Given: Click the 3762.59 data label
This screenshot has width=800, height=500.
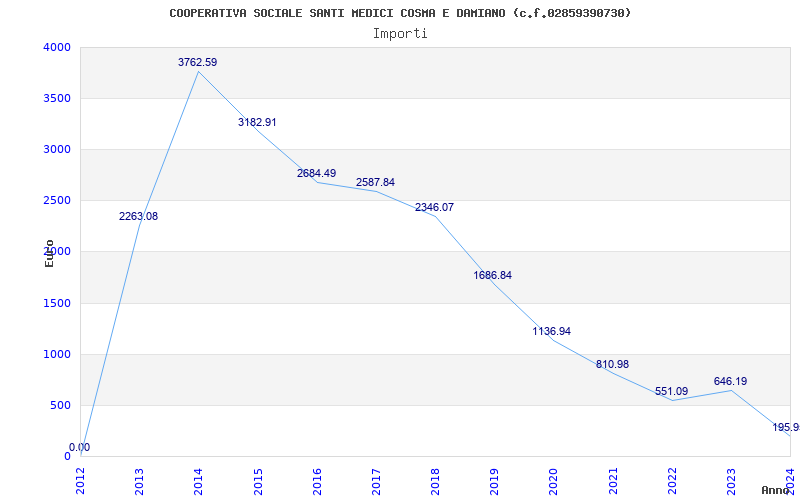Looking at the screenshot, I should (x=197, y=62).
